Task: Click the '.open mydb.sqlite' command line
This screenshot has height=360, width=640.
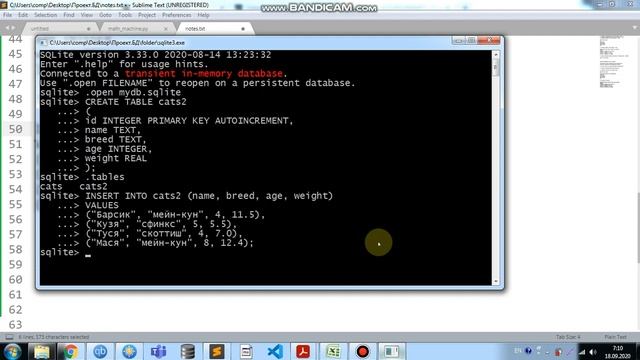Action: click(111, 92)
